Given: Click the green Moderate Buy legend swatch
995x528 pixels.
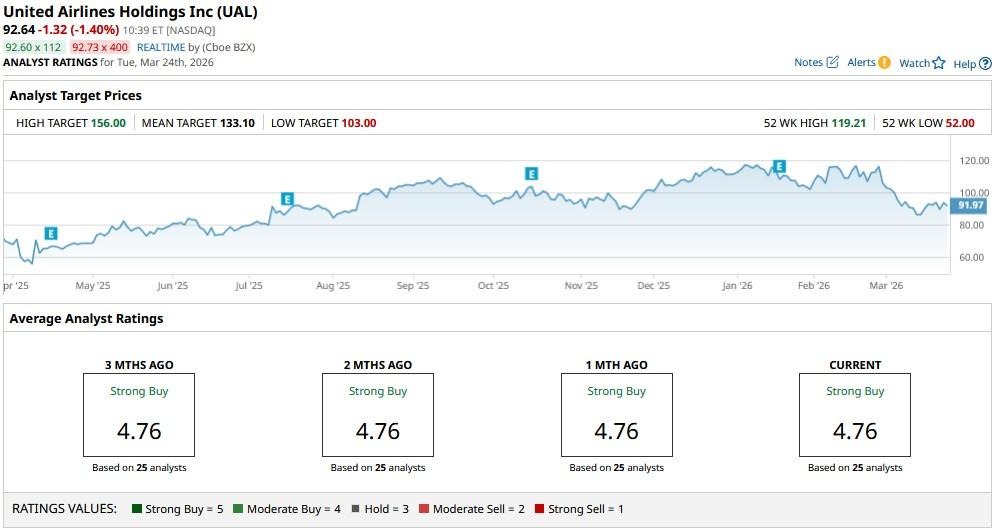Looking at the screenshot, I should click(x=238, y=508).
